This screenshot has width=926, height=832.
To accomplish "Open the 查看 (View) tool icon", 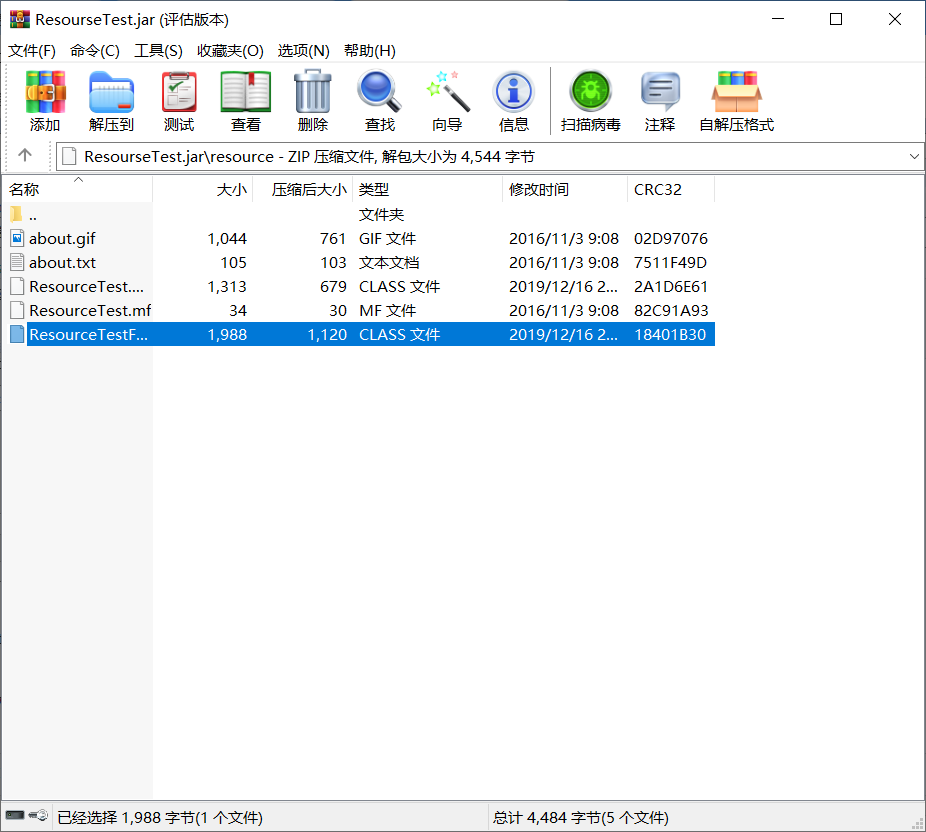I will pos(243,99).
